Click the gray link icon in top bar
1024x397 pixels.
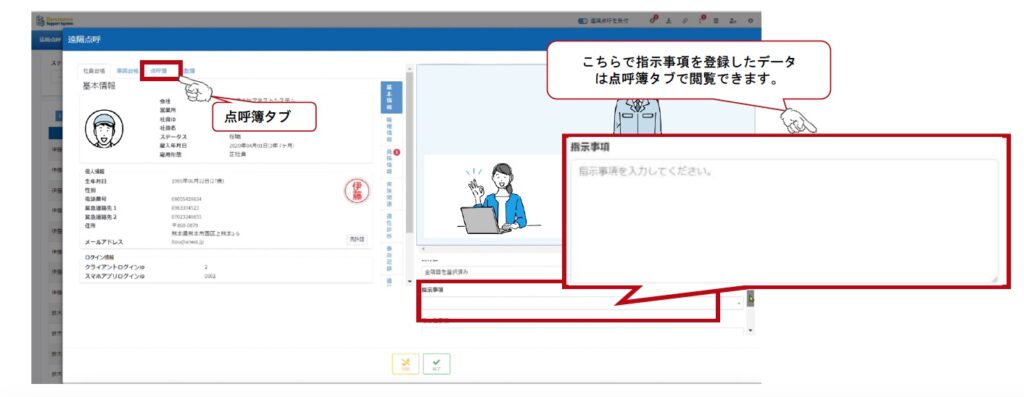(685, 21)
